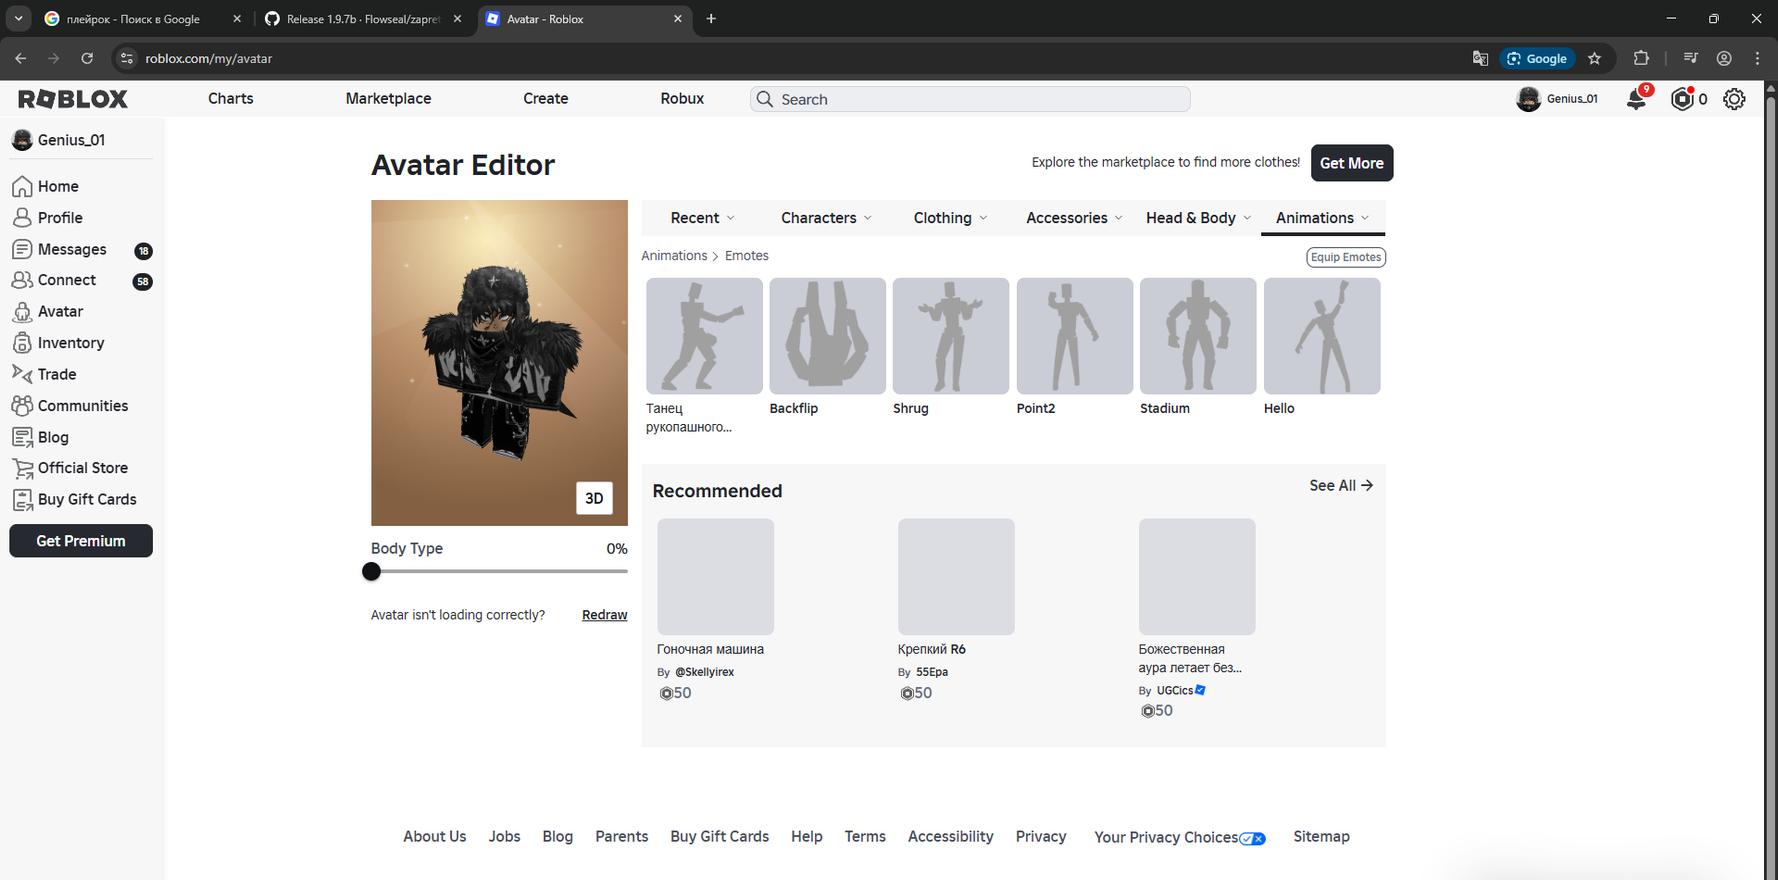Click the Redraw link

tap(604, 615)
